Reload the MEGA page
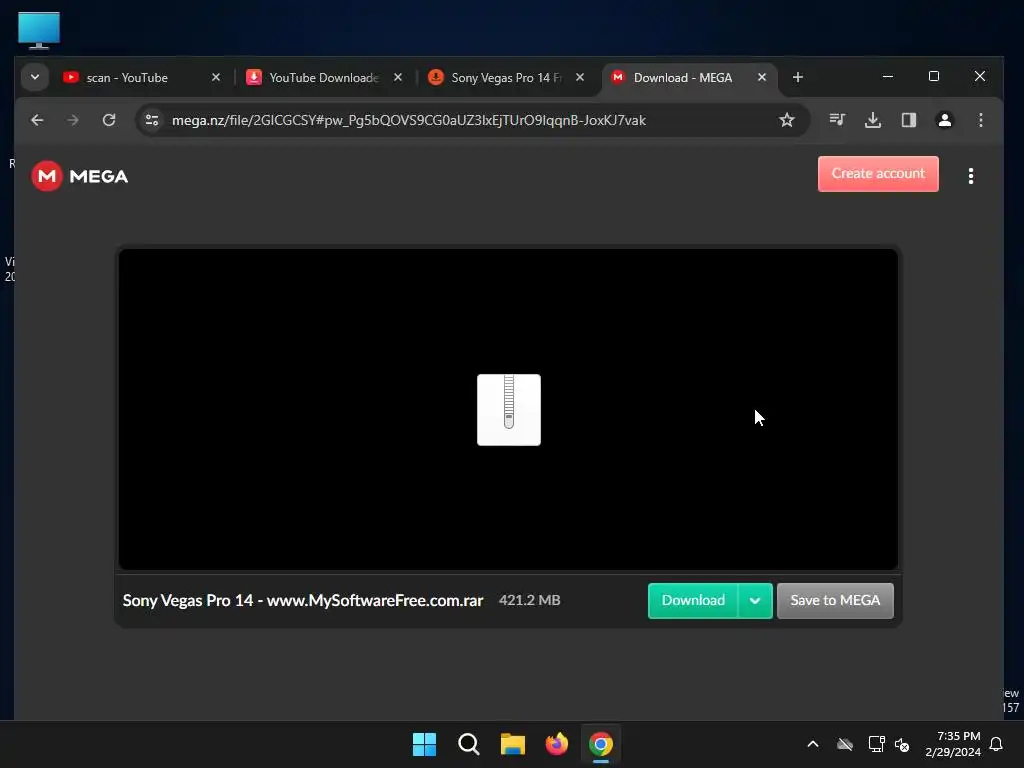This screenshot has height=768, width=1024. [109, 120]
